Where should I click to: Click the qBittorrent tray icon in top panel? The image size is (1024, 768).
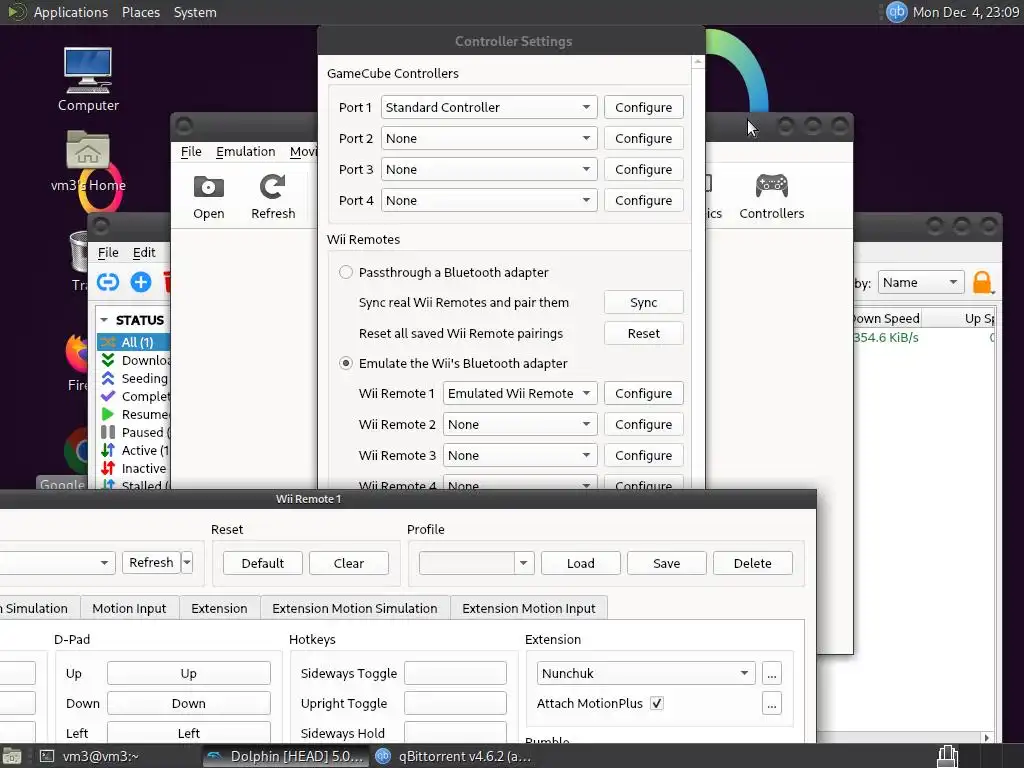click(x=896, y=12)
